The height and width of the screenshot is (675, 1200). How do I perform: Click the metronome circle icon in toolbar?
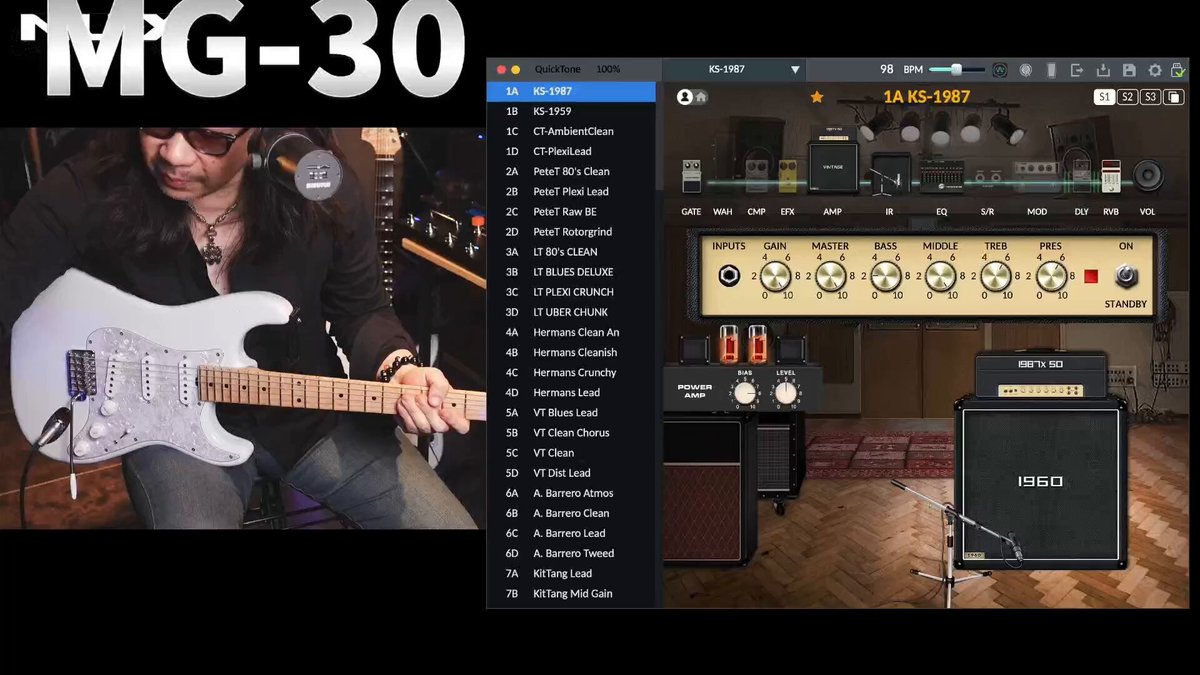coord(1025,70)
